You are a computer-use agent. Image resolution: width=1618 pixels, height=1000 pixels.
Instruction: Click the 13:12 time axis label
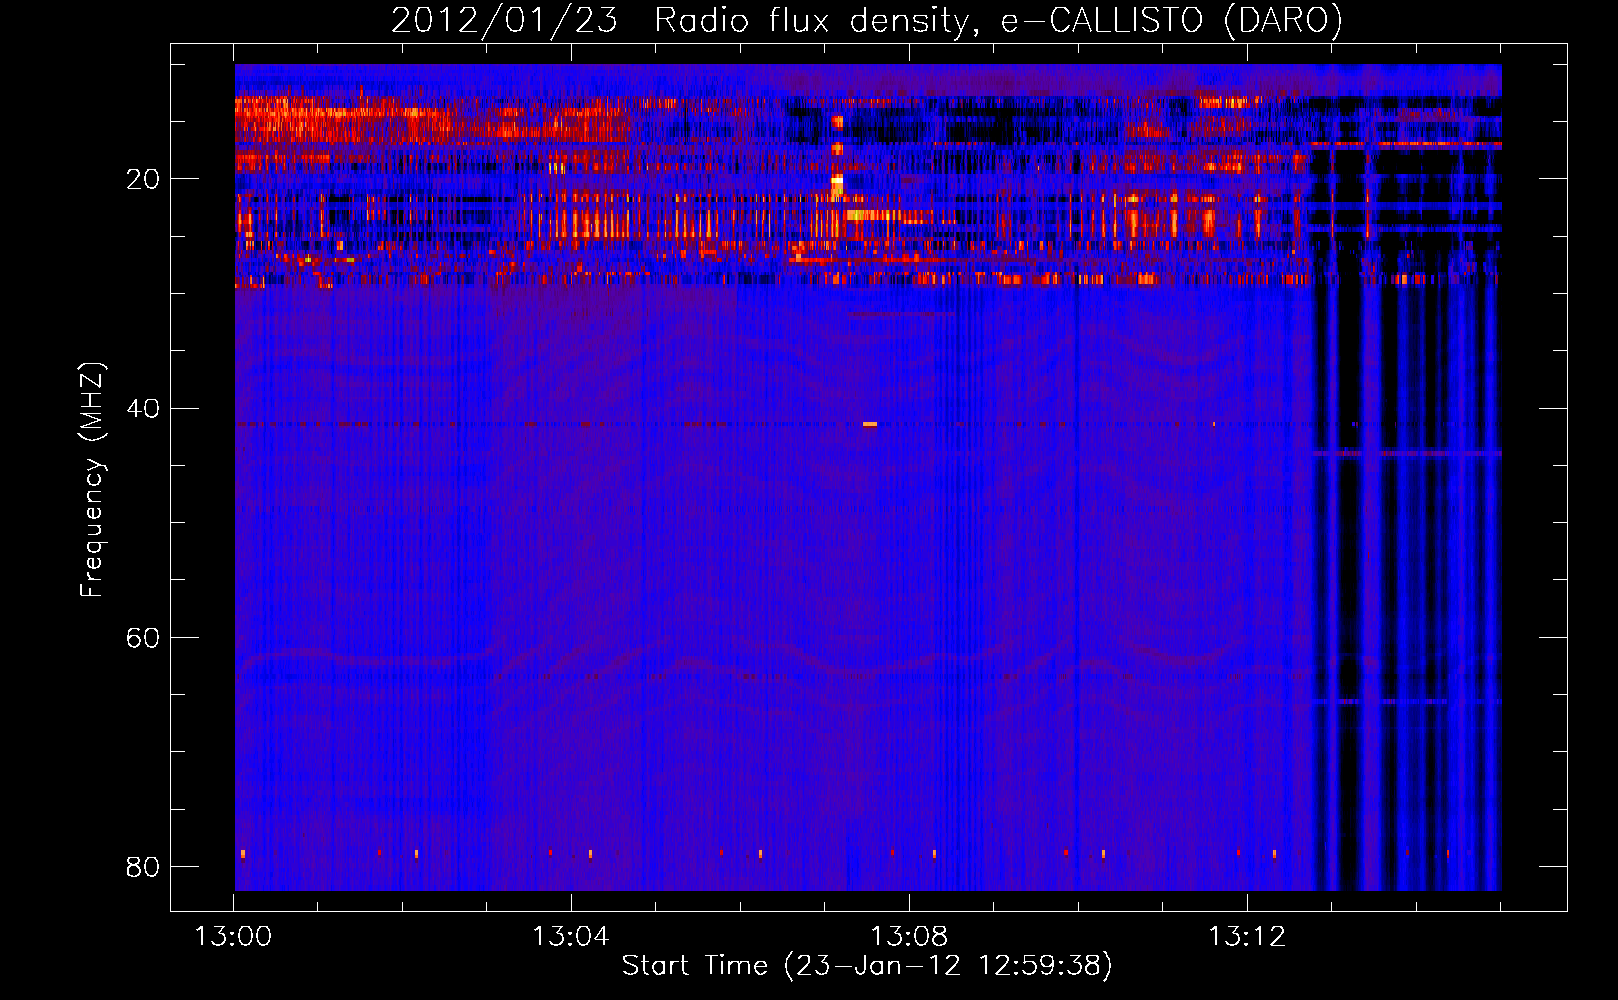1247,936
